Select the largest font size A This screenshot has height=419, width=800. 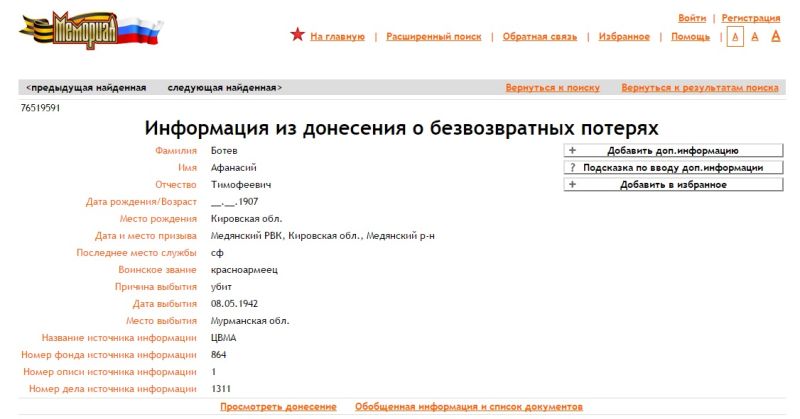pyautogui.click(x=775, y=36)
